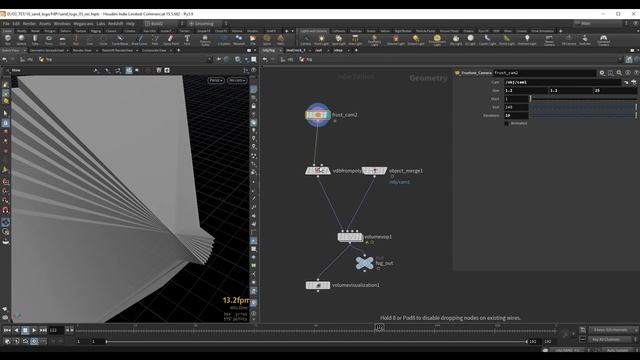Open the Key All Channels dropdown

(x=611, y=340)
